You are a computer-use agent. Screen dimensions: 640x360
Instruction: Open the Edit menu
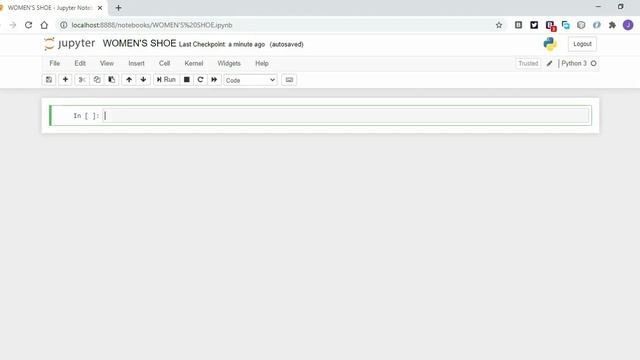80,63
